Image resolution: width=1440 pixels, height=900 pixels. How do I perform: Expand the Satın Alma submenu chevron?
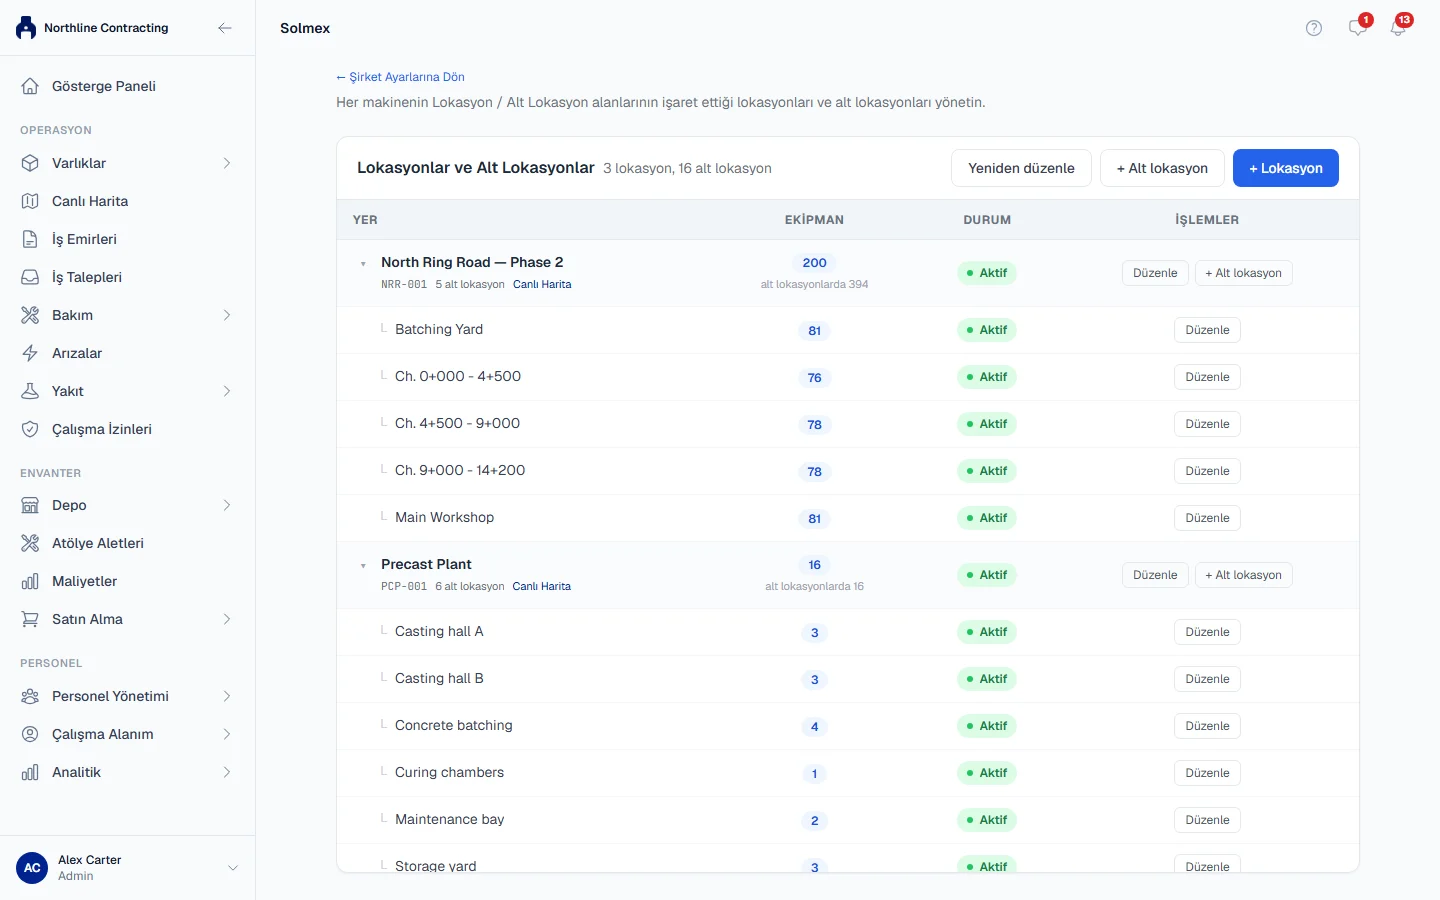(227, 619)
